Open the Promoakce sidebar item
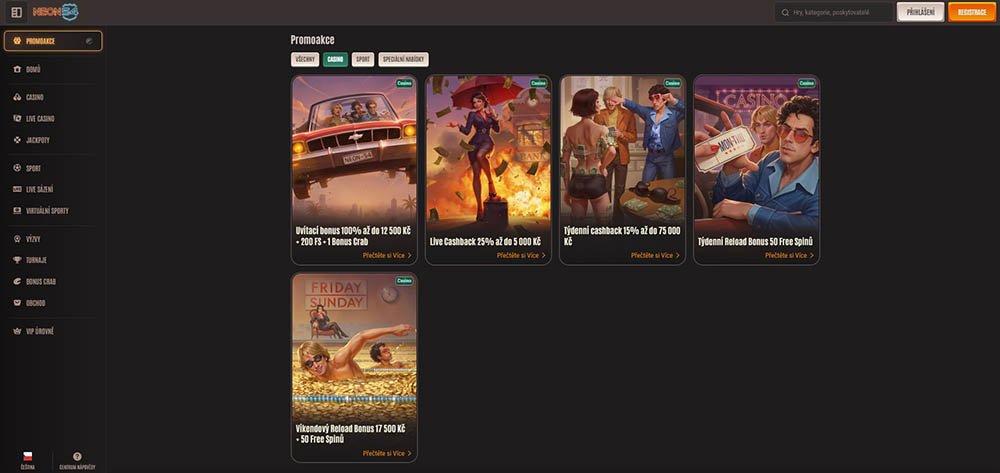The width and height of the screenshot is (1000, 473). [53, 41]
